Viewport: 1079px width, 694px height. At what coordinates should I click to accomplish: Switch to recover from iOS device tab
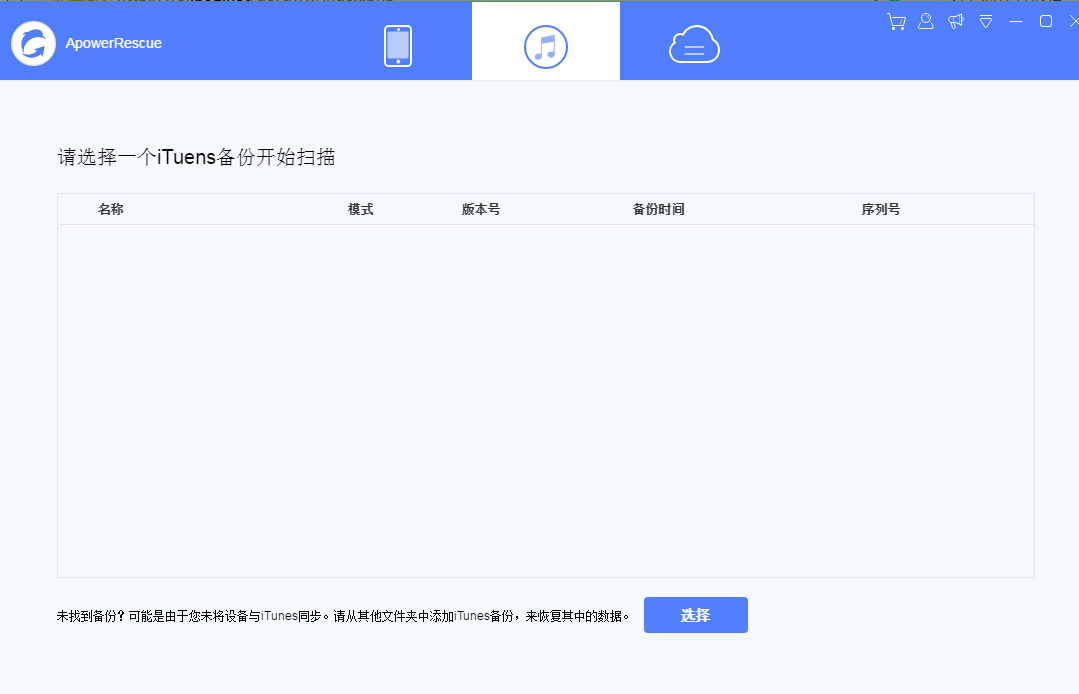point(398,46)
